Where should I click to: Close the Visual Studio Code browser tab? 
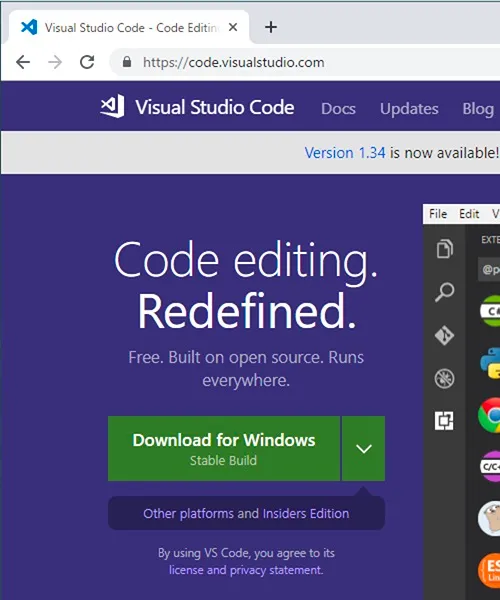click(x=233, y=27)
